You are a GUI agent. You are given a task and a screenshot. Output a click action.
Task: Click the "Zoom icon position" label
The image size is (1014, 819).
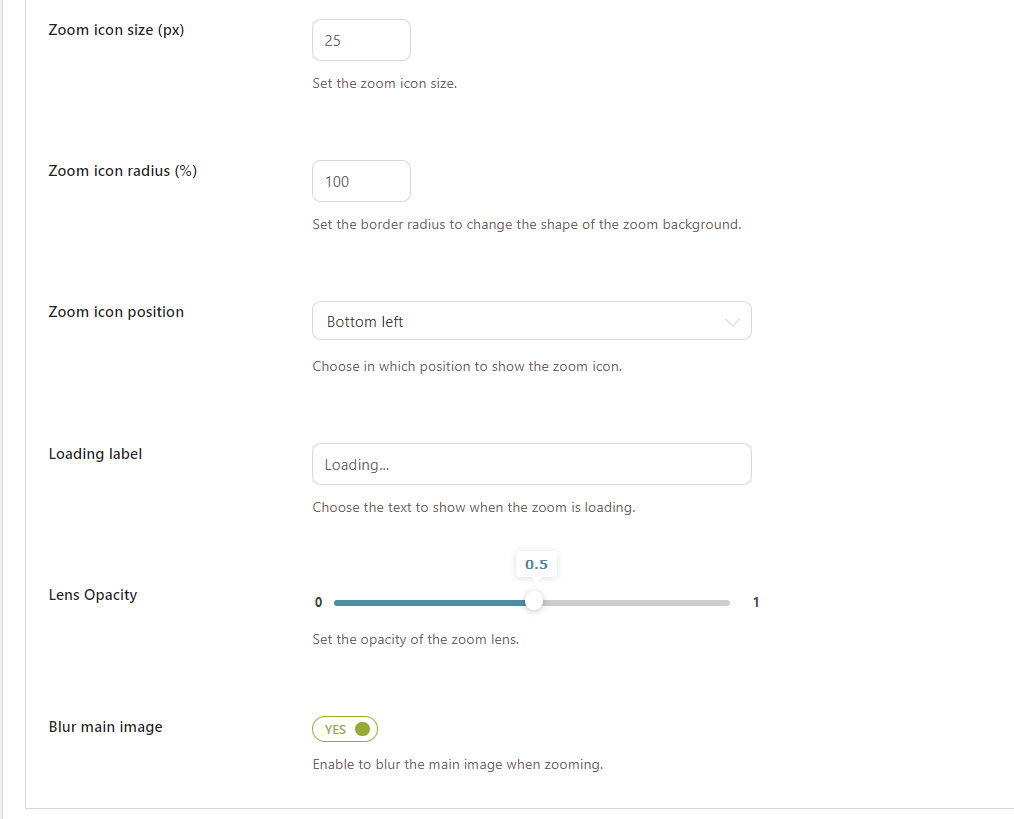click(x=116, y=312)
